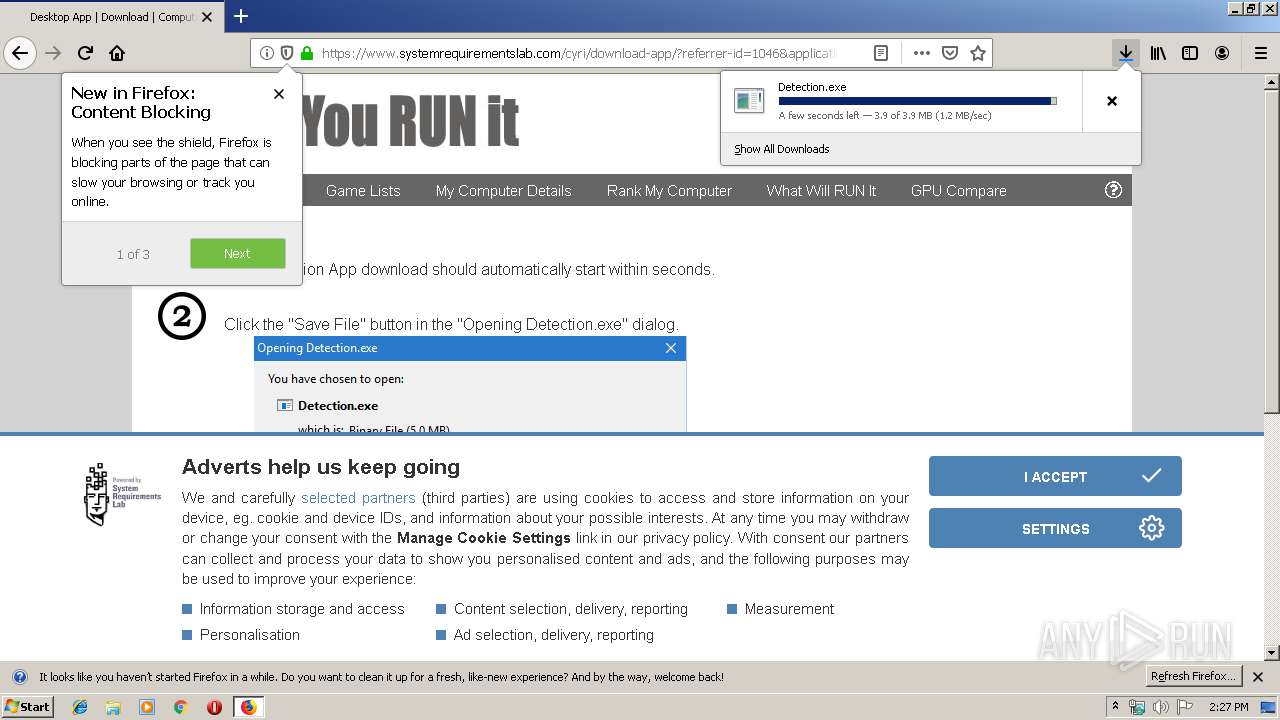Open cookie SETTINGS button
1280x720 pixels.
(x=1055, y=528)
